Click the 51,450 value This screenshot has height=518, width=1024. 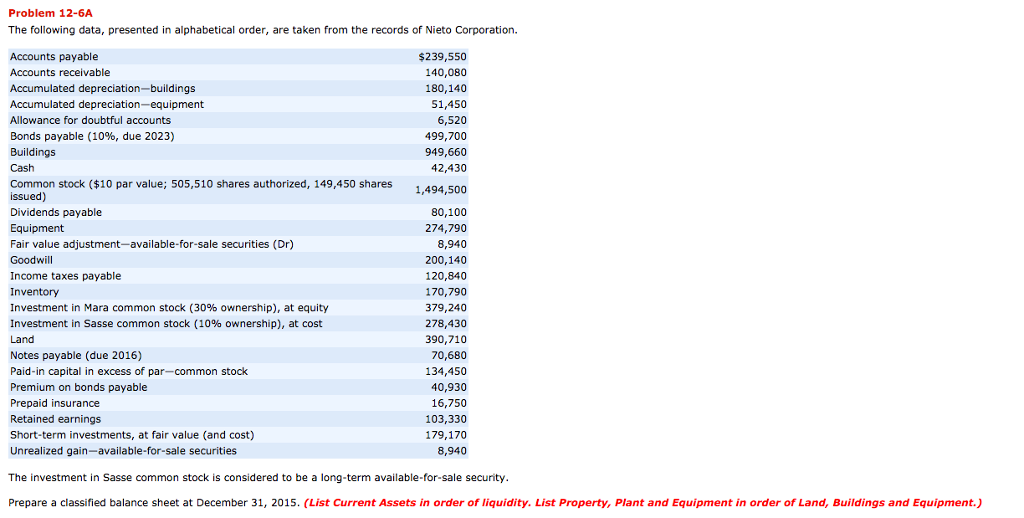click(449, 105)
